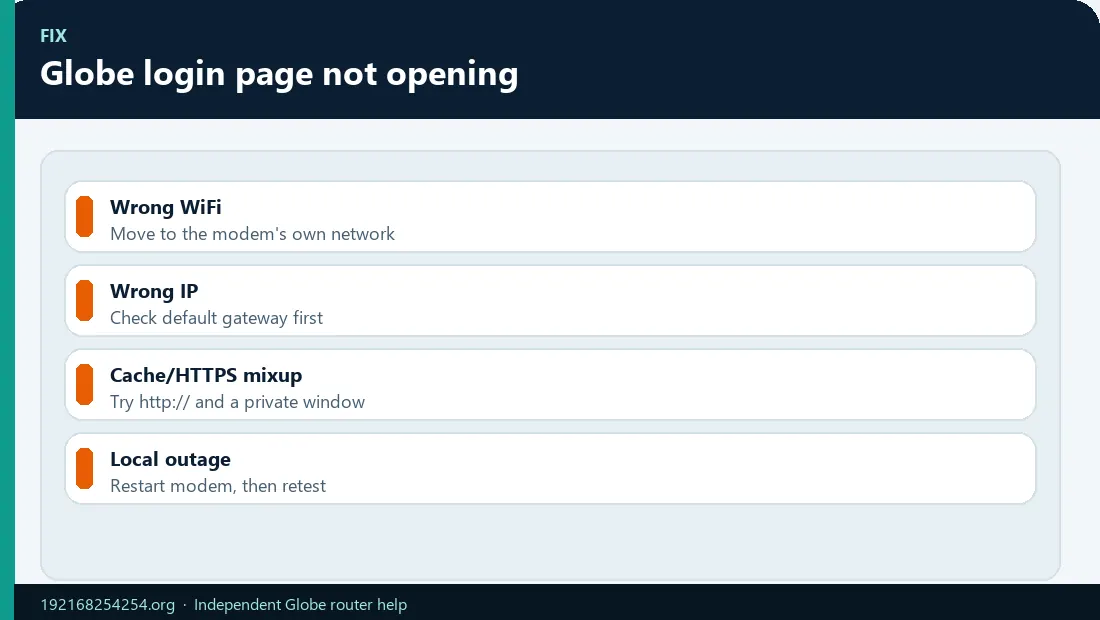Open the 192168254254.org footer link
This screenshot has width=1100, height=620.
[107, 605]
